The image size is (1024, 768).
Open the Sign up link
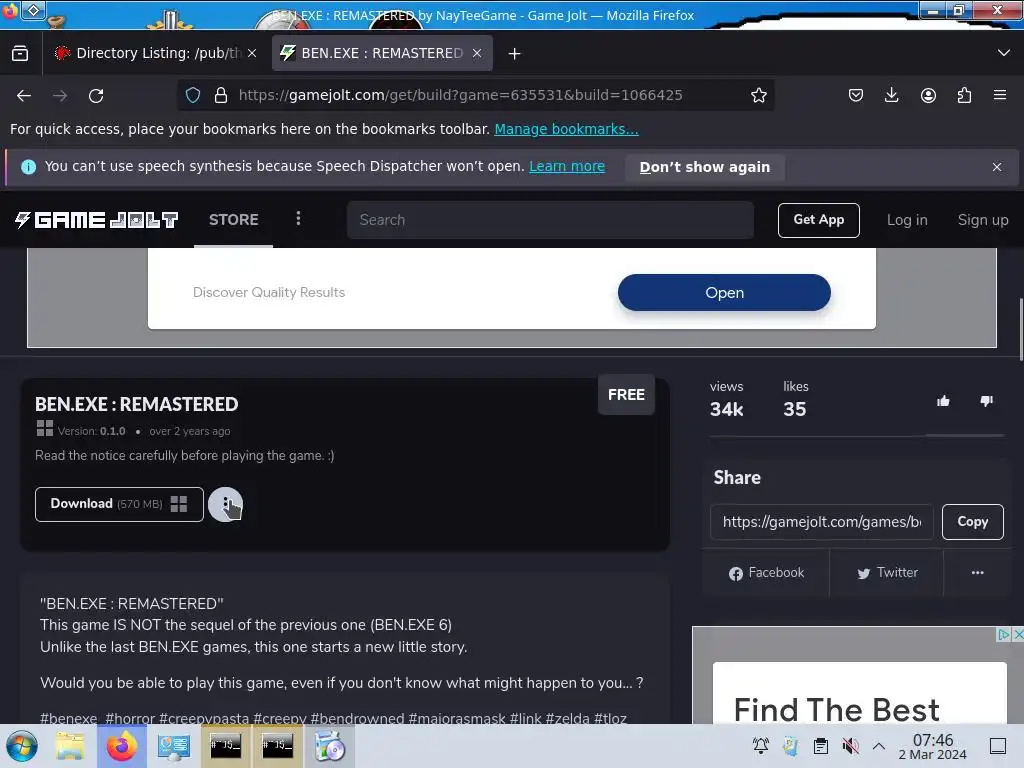983,220
